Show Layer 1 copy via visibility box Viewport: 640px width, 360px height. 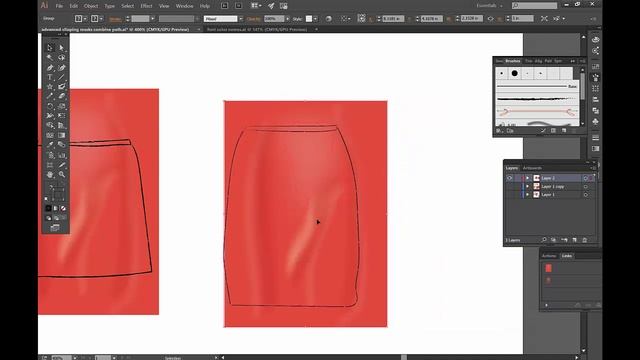[x=509, y=187]
